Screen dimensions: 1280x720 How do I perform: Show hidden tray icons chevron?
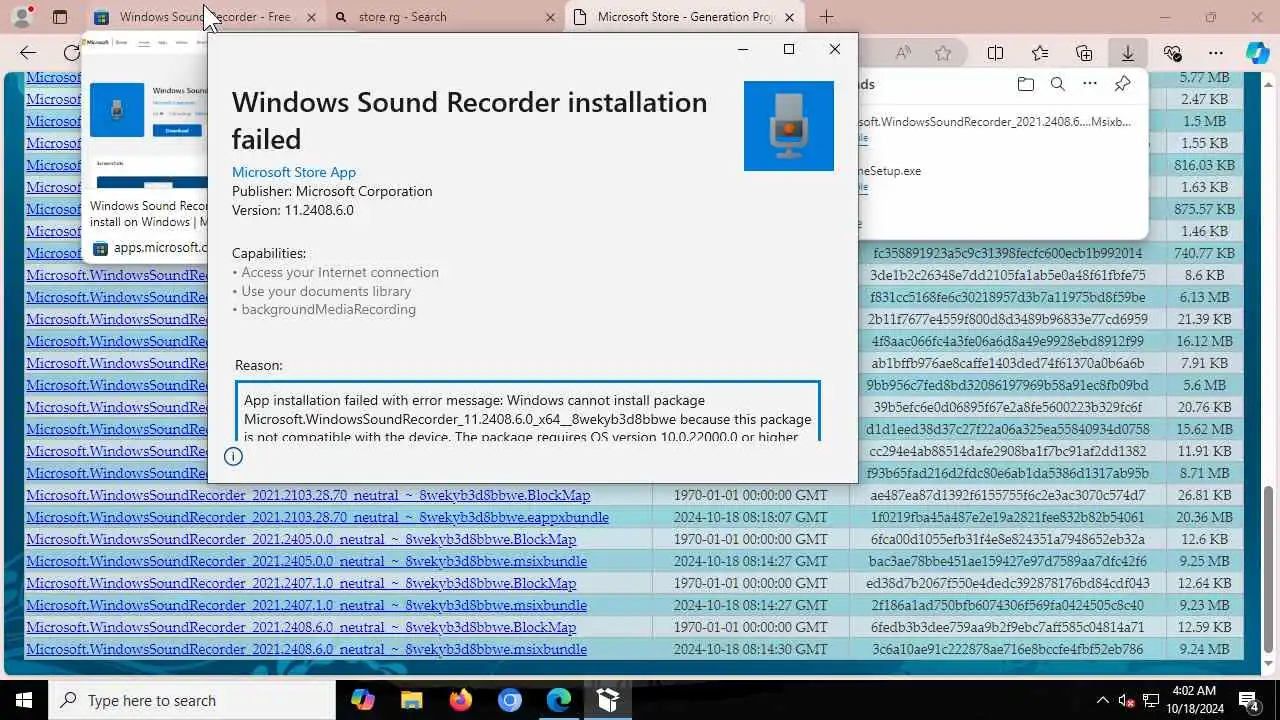pos(1103,700)
